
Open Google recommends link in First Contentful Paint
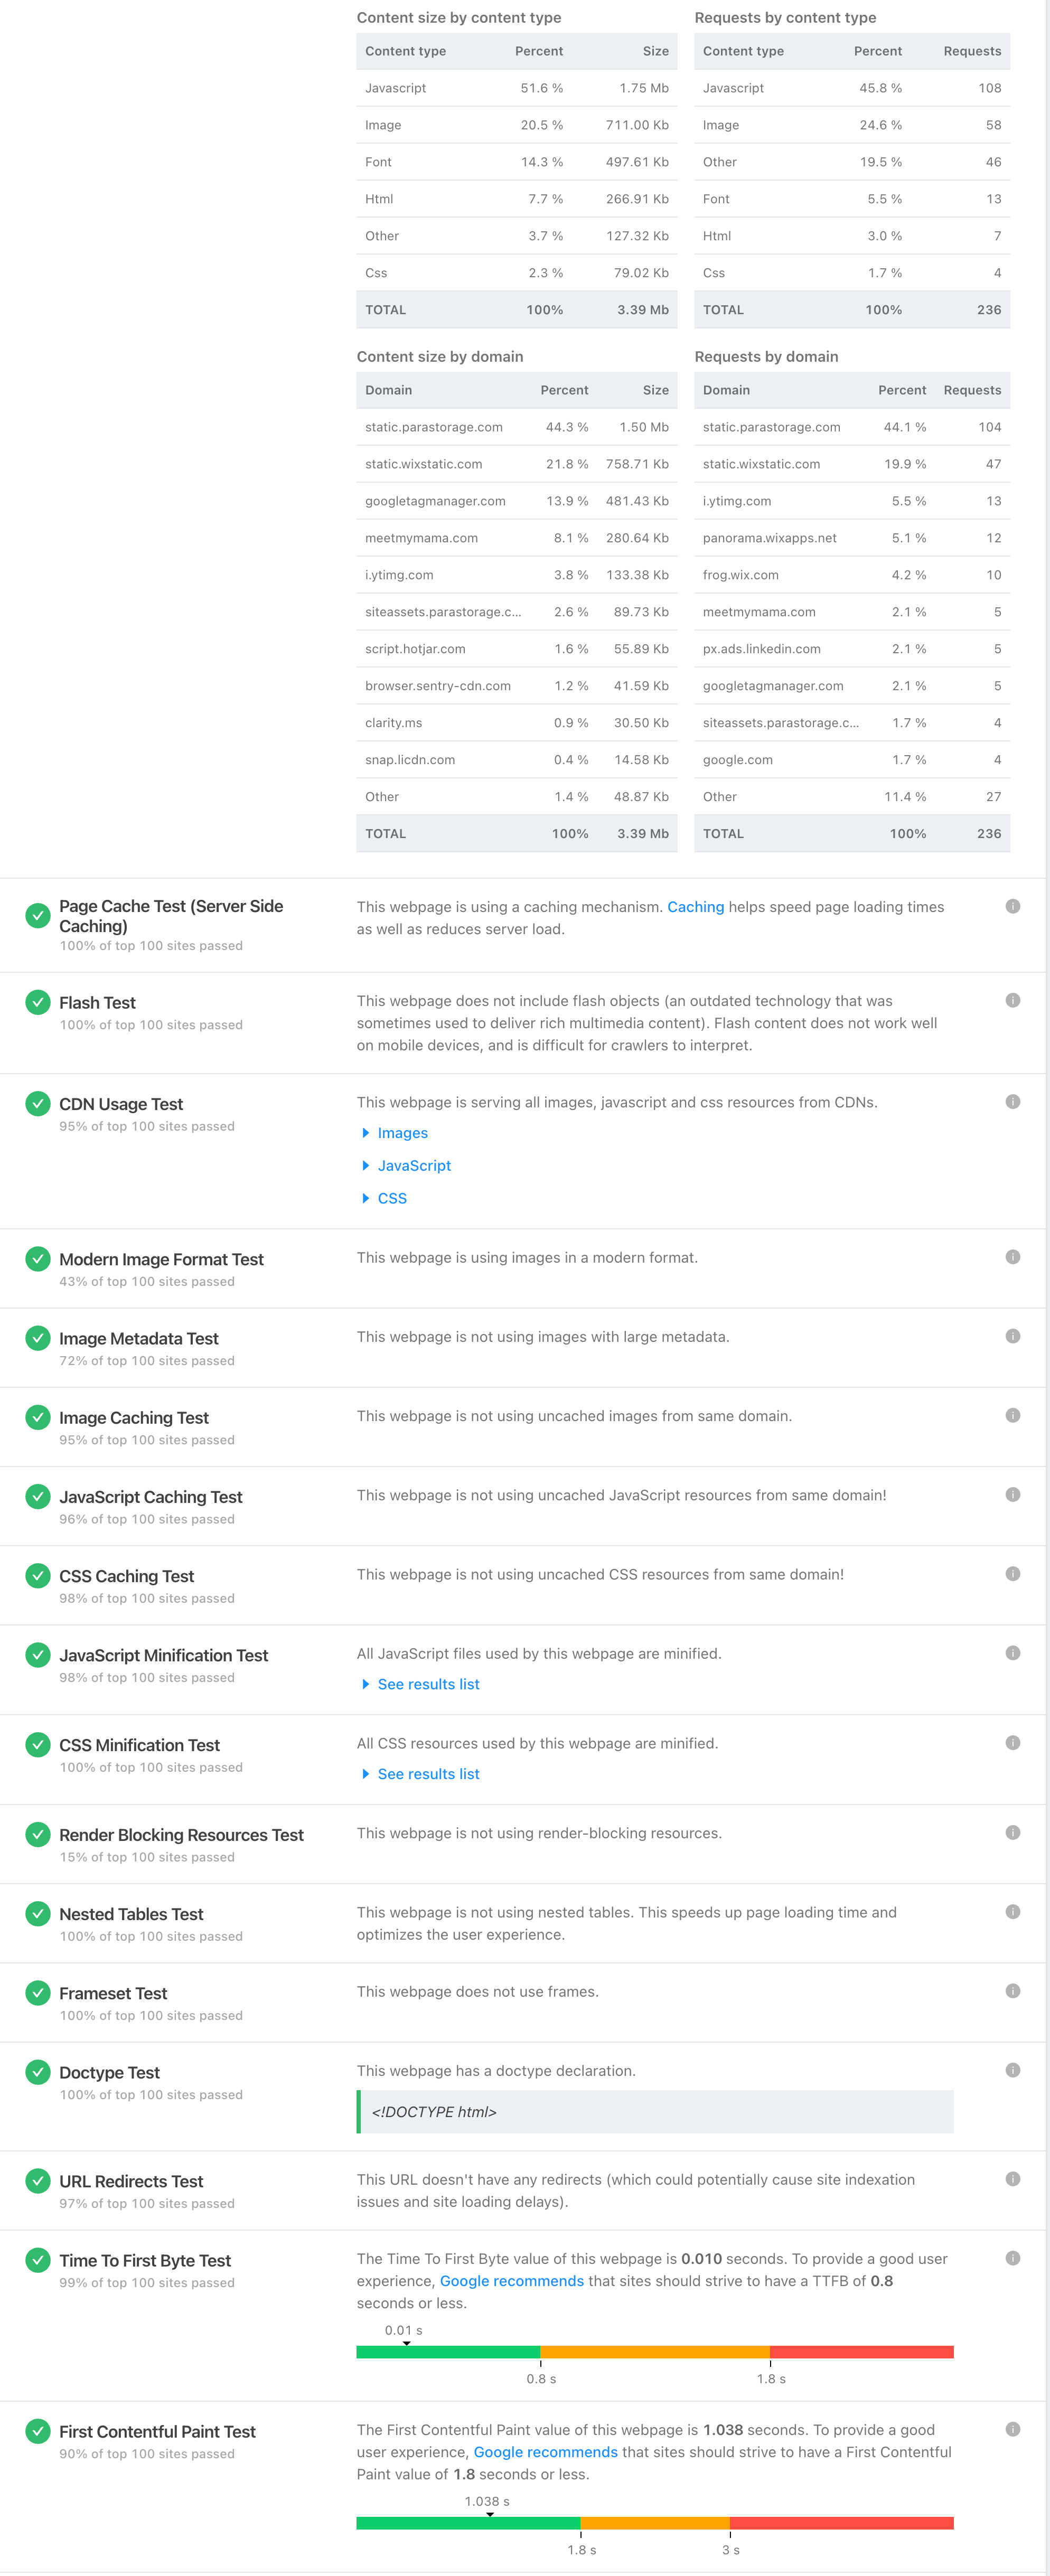545,2452
